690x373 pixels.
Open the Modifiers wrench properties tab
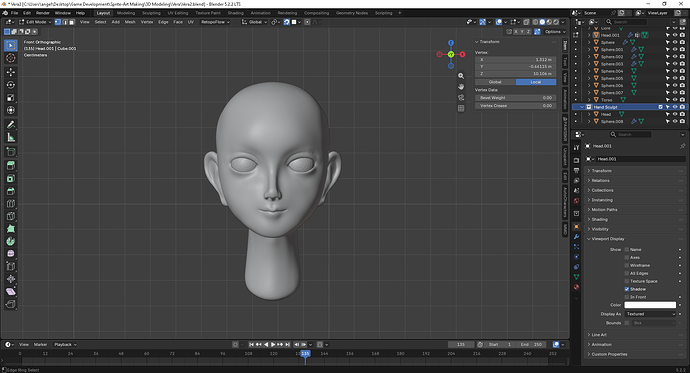576,237
